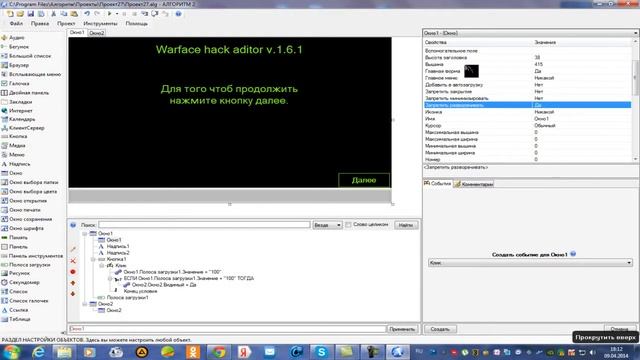
Task: Open the Файл menu
Action: tap(16, 24)
